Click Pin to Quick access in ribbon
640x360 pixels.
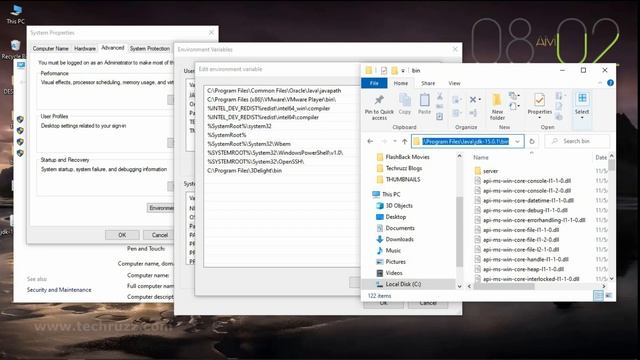379,107
